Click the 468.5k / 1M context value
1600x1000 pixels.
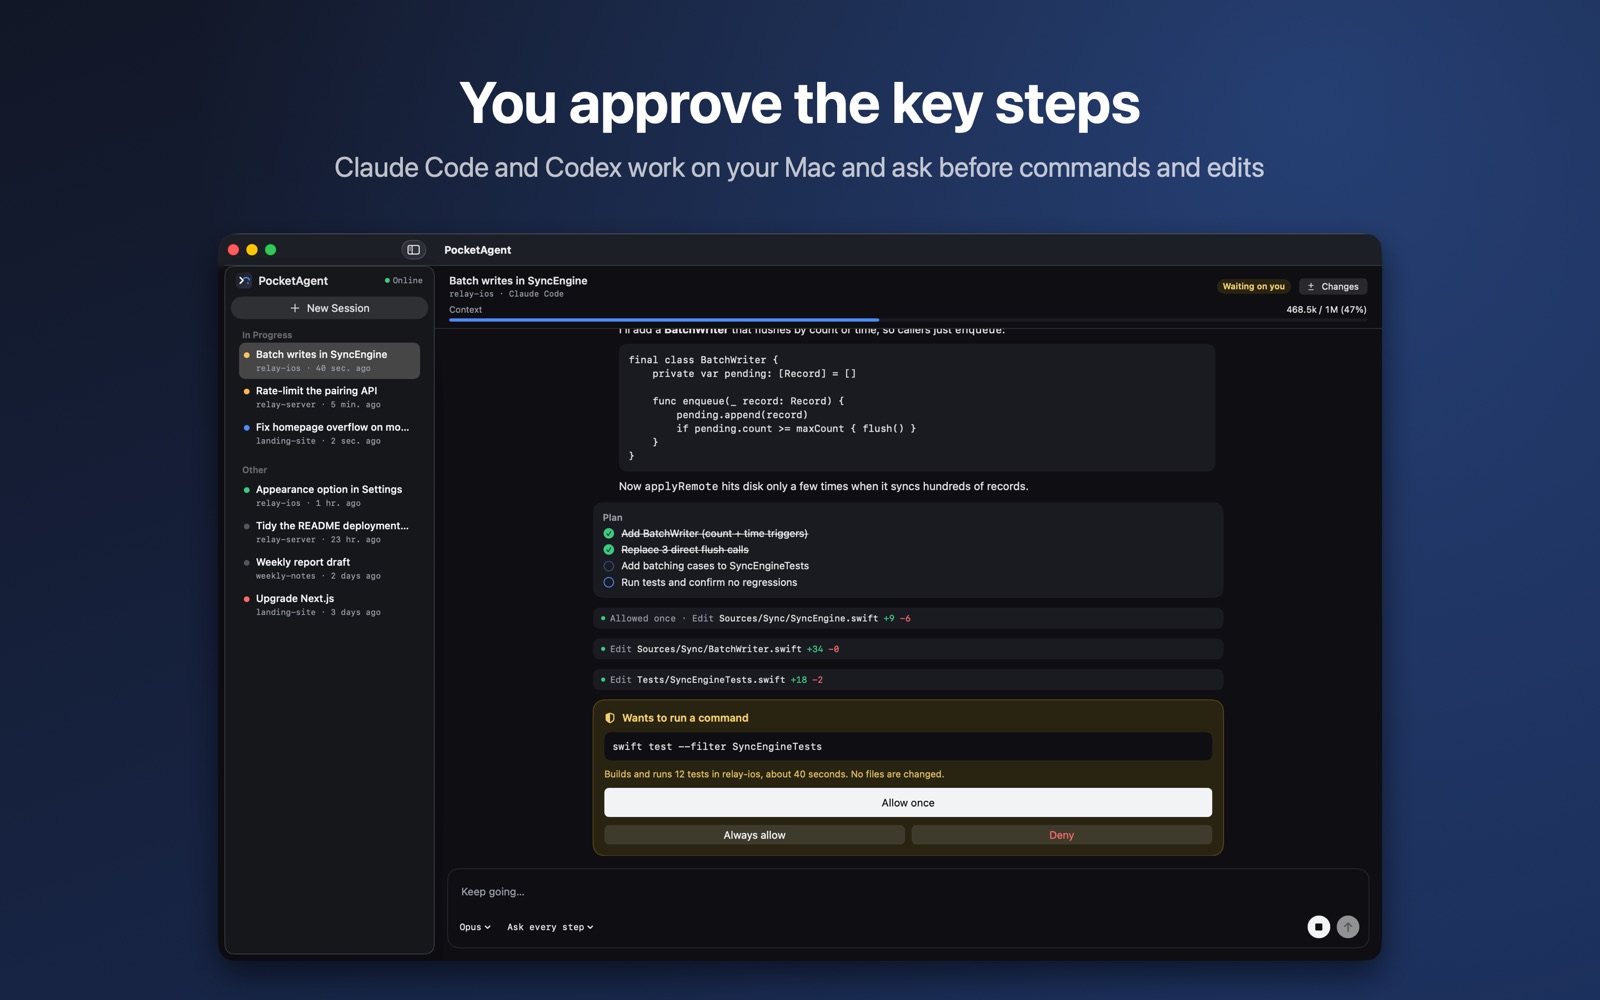tap(1326, 310)
